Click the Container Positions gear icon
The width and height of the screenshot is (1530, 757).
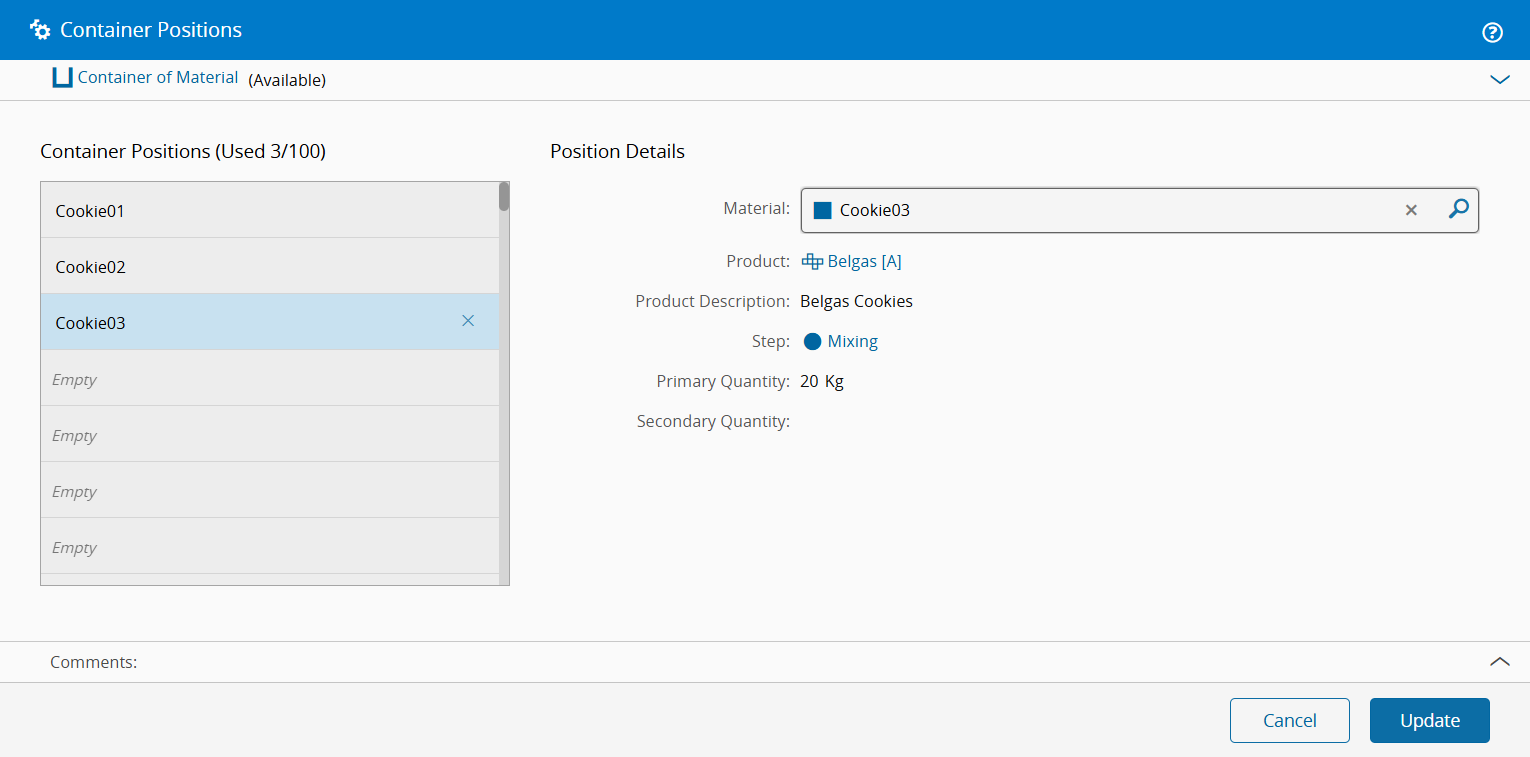40,30
